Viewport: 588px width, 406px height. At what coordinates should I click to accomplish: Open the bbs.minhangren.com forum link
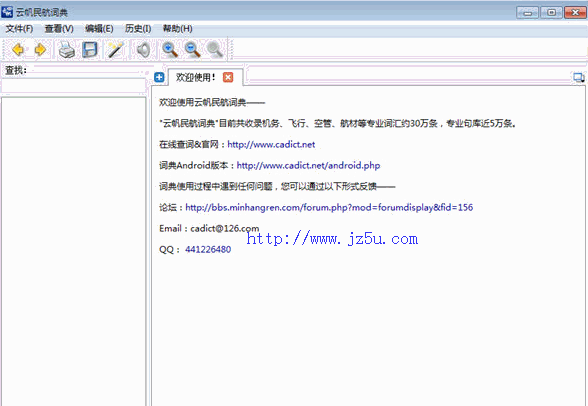pyautogui.click(x=329, y=207)
